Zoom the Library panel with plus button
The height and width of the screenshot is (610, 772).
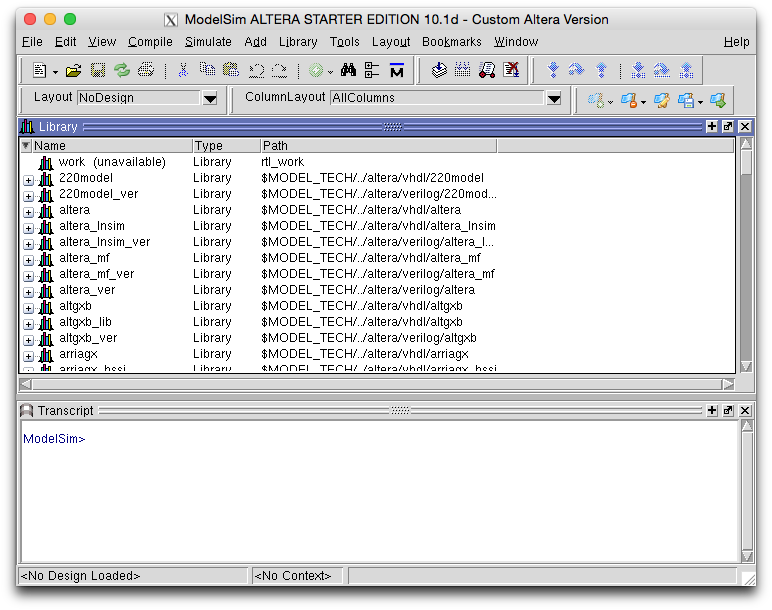(x=711, y=127)
